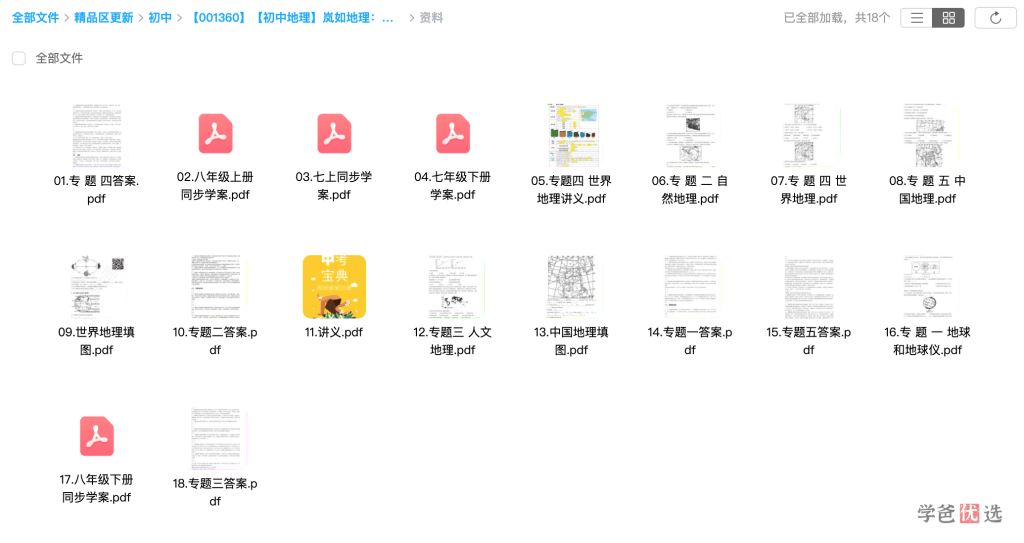Click file name 10.专题二答案.pdf
The width and height of the screenshot is (1024, 543).
click(x=216, y=341)
